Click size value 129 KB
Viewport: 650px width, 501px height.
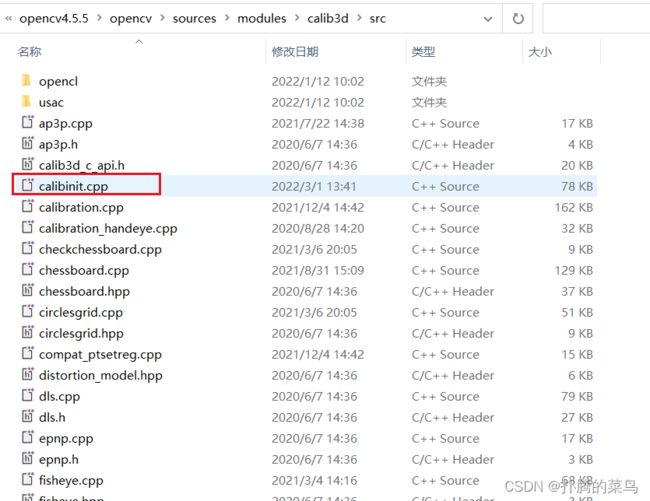point(574,270)
